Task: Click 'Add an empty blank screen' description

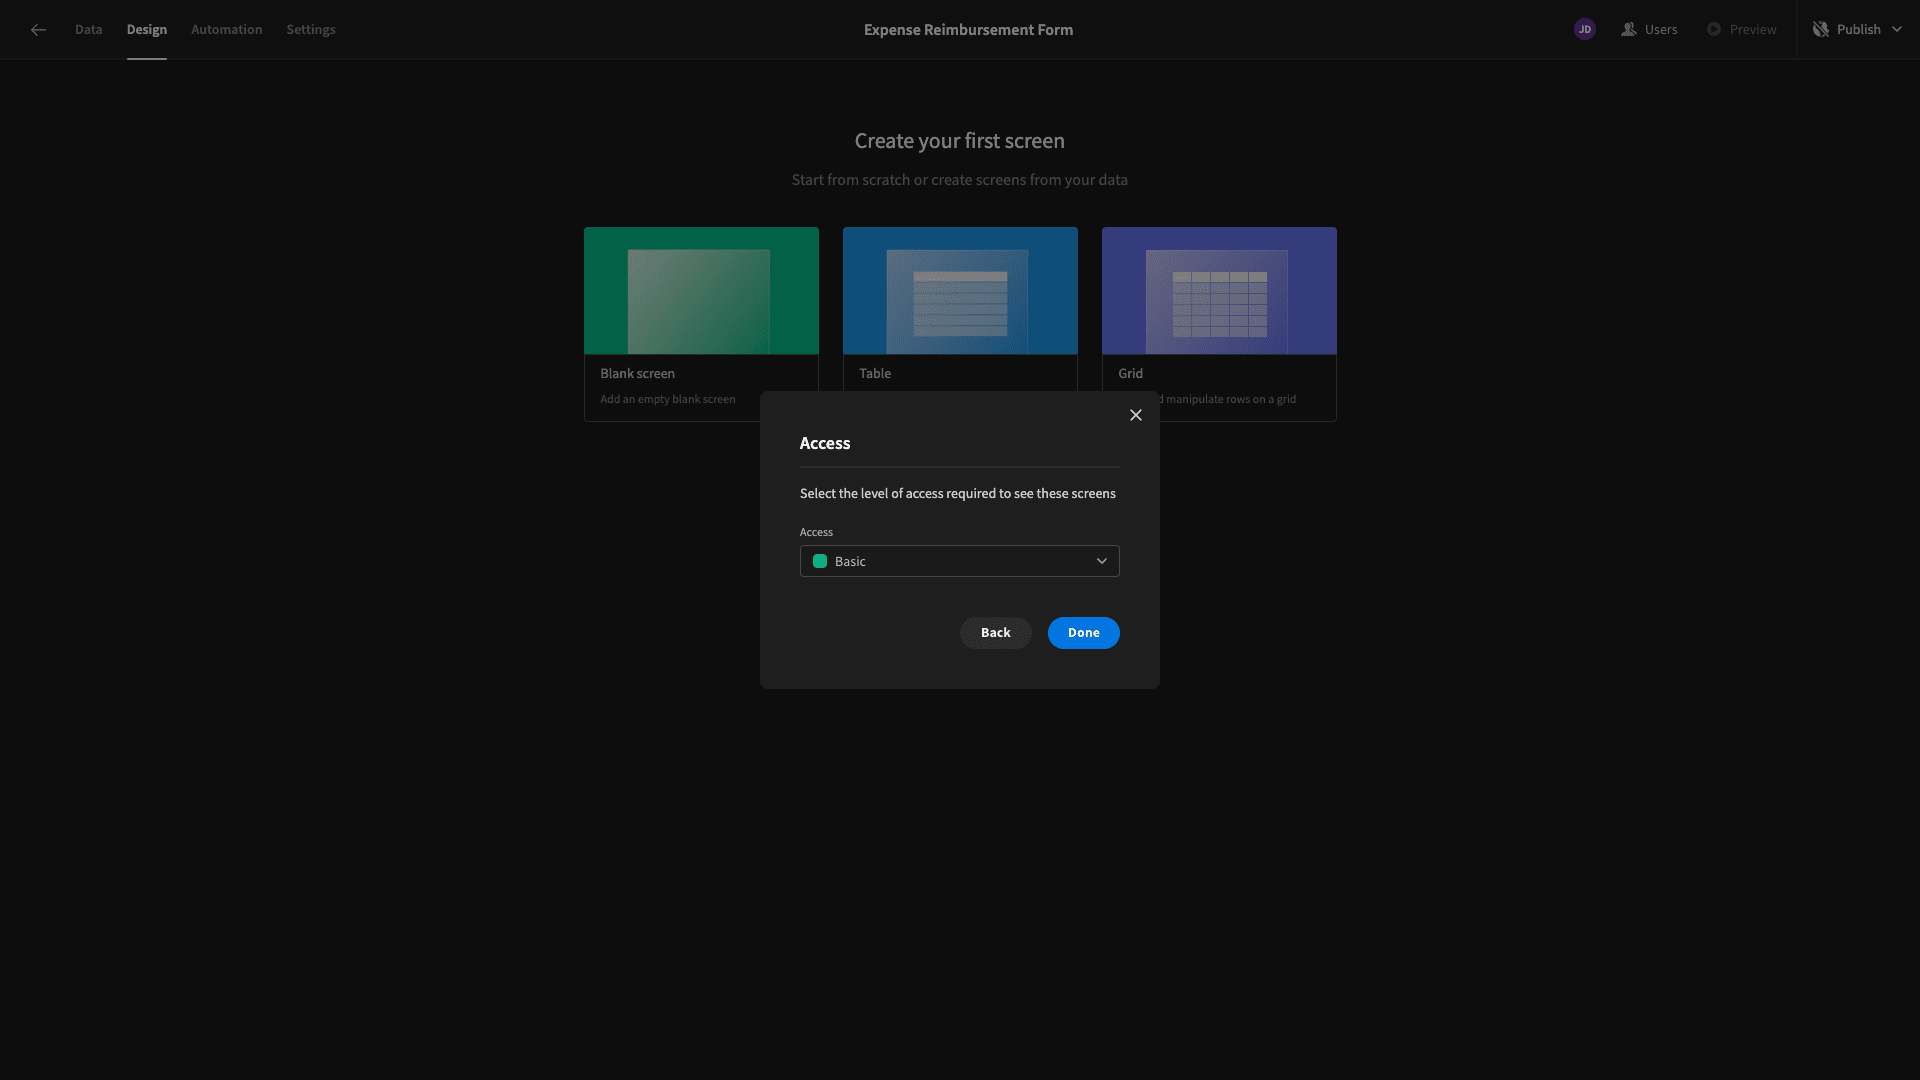Action: [x=667, y=399]
